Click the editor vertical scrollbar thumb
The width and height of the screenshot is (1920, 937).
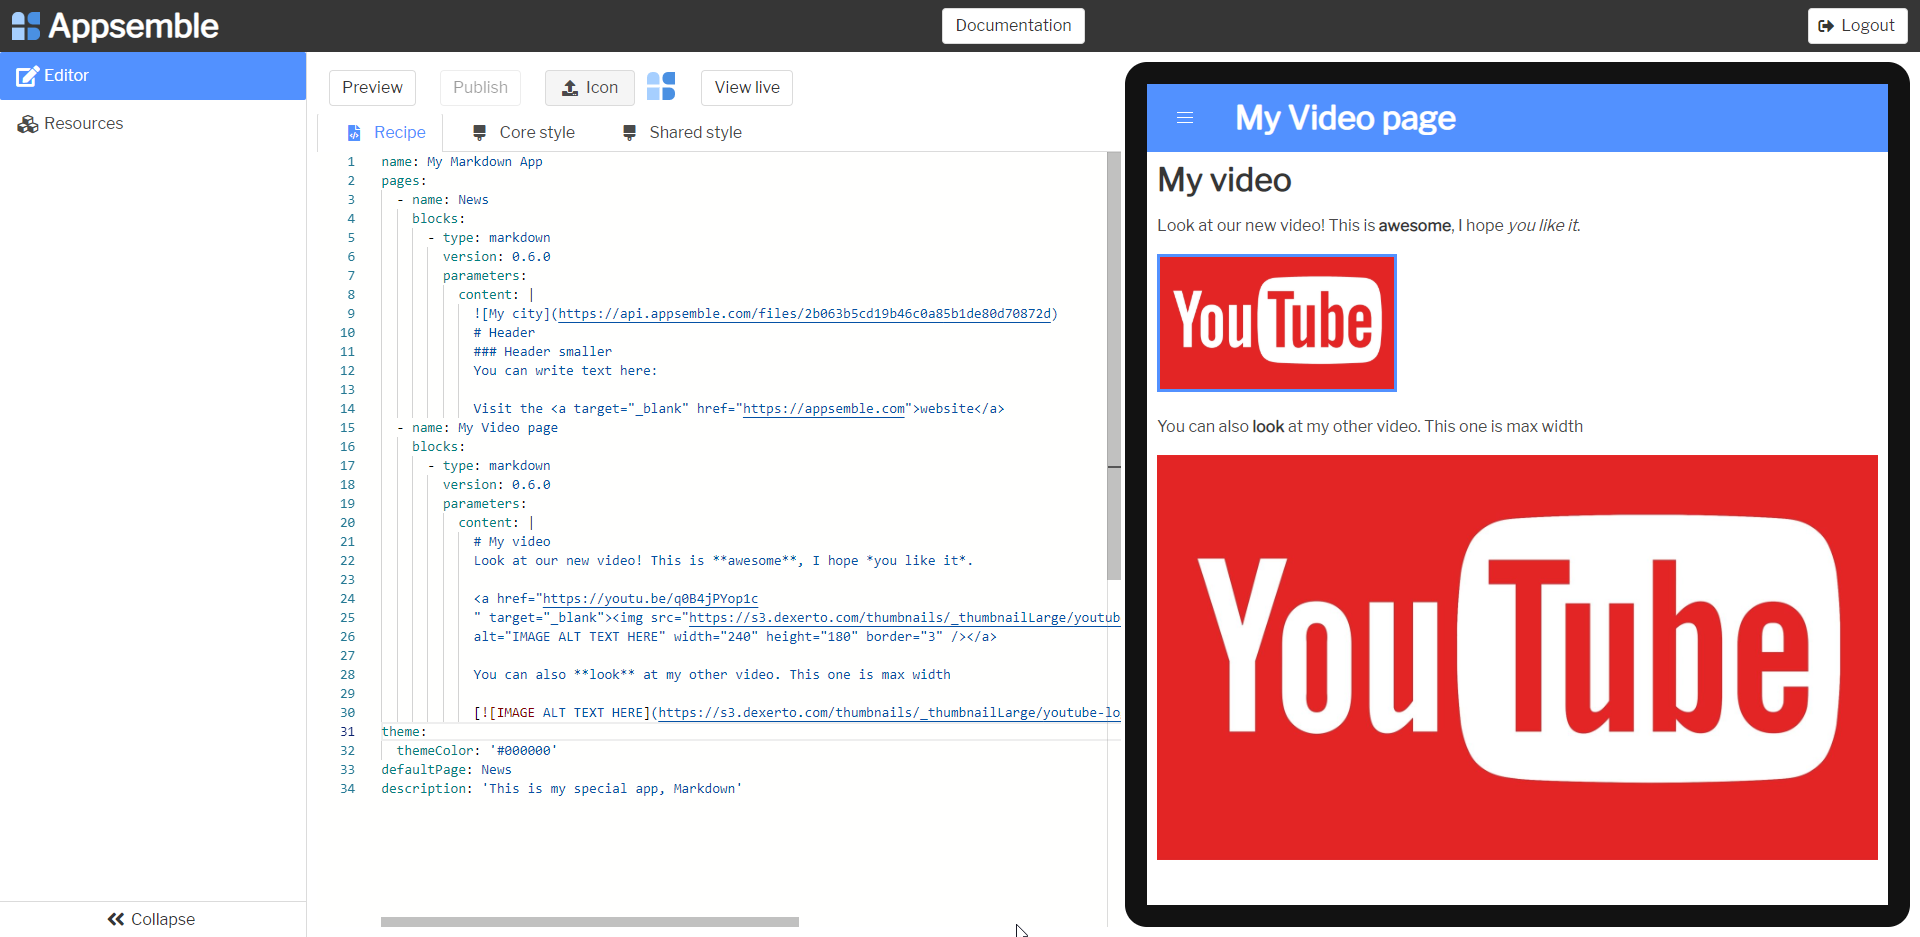pyautogui.click(x=1114, y=366)
